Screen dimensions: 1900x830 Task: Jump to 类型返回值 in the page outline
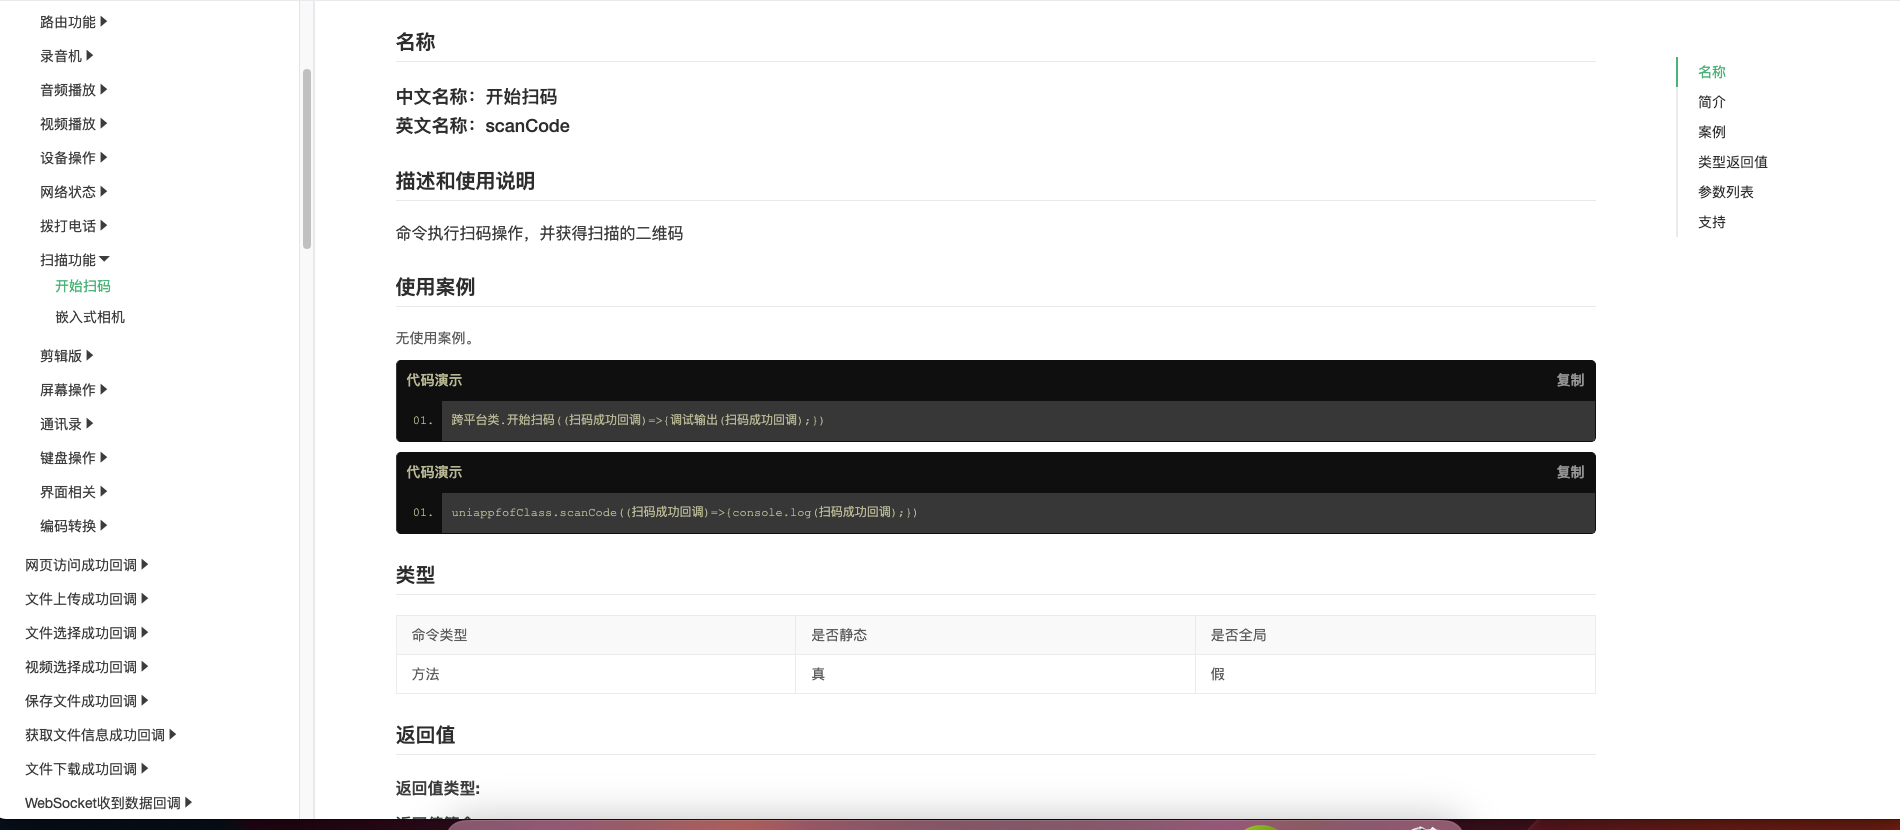[x=1733, y=162]
